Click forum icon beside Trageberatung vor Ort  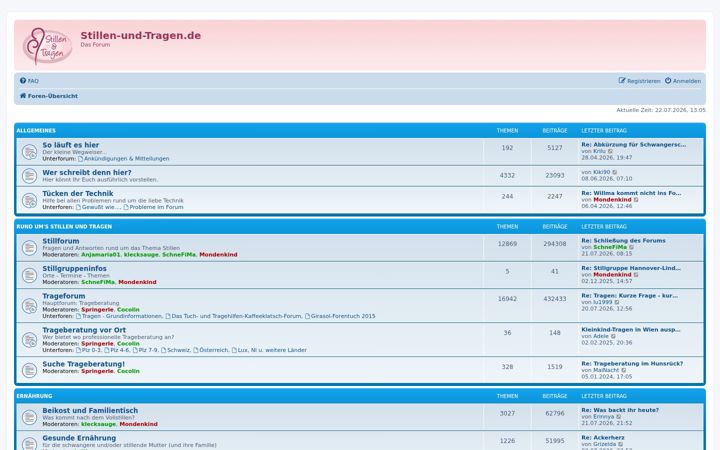[x=29, y=340]
